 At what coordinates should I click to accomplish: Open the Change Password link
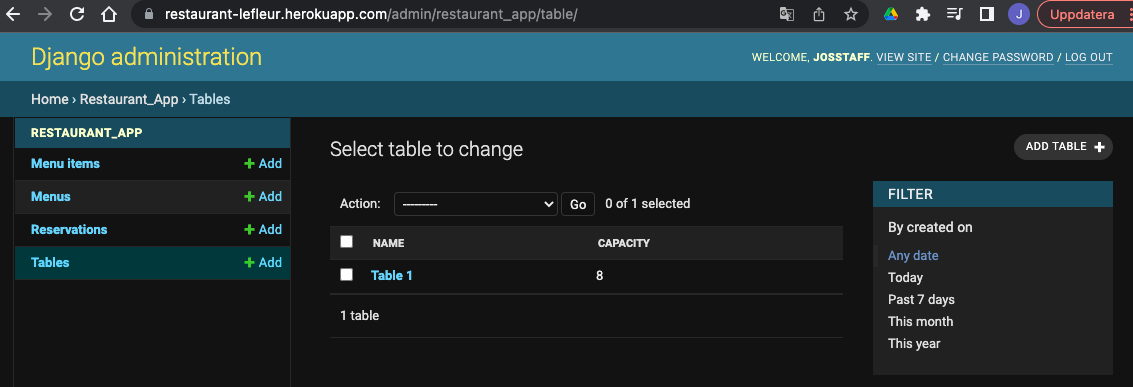[998, 57]
